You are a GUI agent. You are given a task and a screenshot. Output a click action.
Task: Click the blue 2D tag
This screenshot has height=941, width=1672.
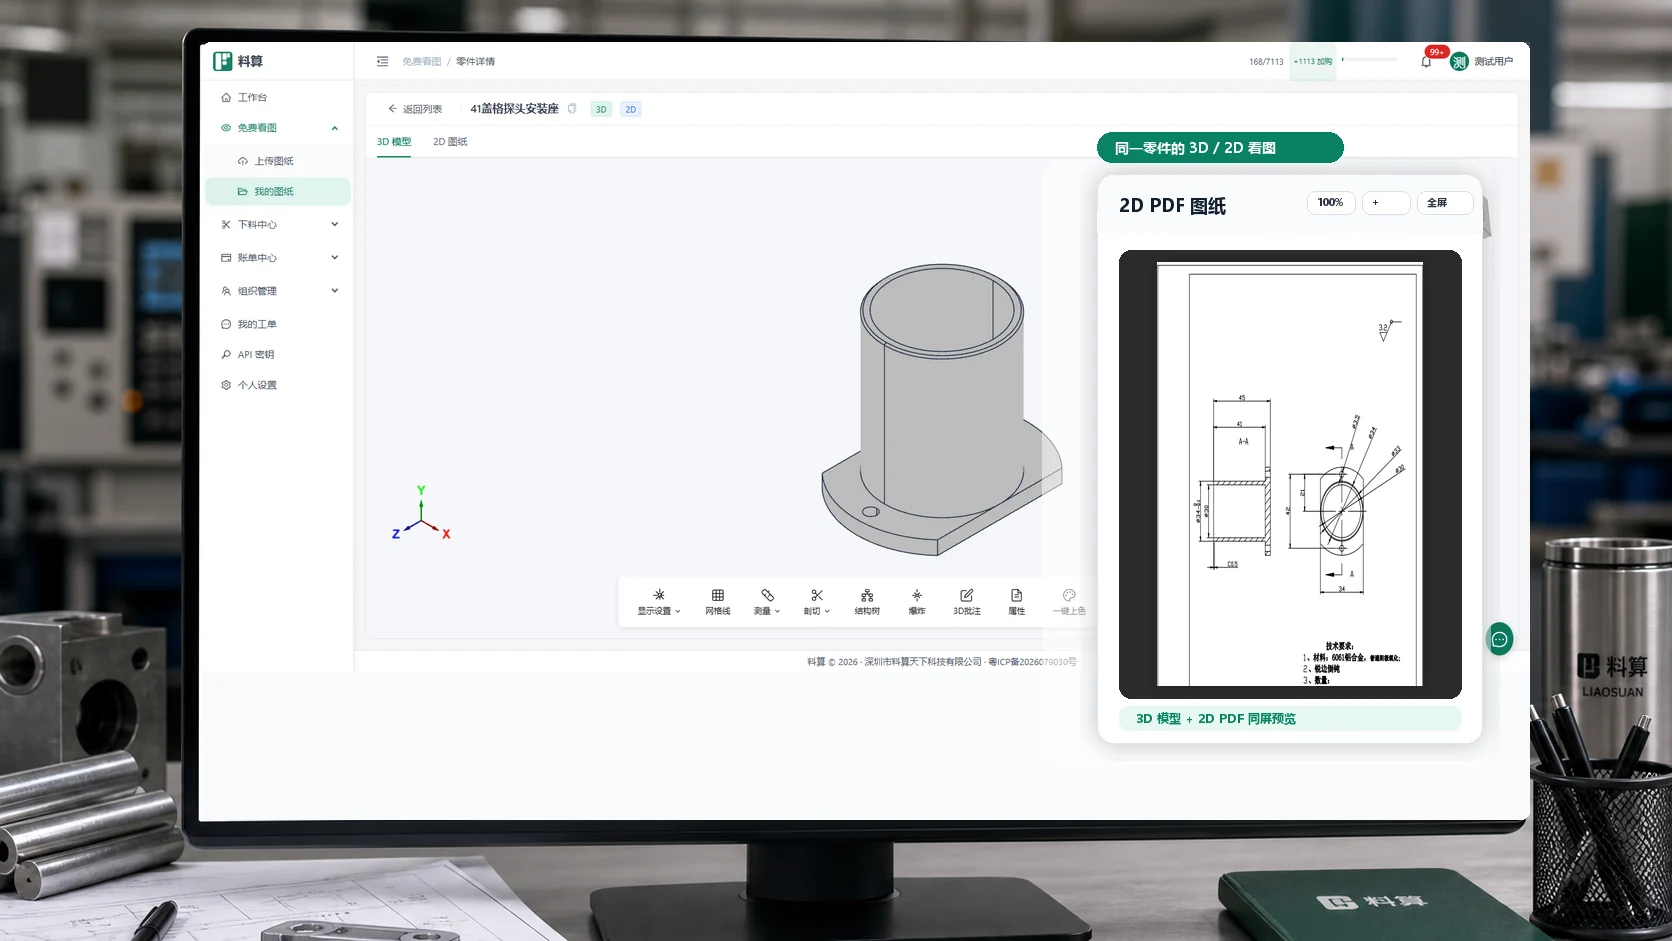pos(630,109)
